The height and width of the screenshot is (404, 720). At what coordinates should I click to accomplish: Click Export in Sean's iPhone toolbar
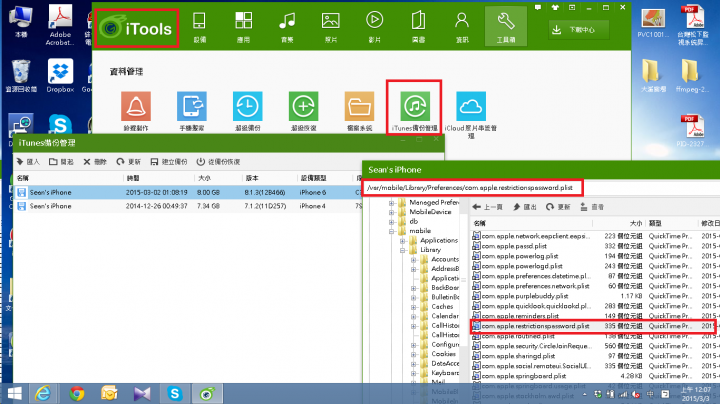click(x=524, y=207)
